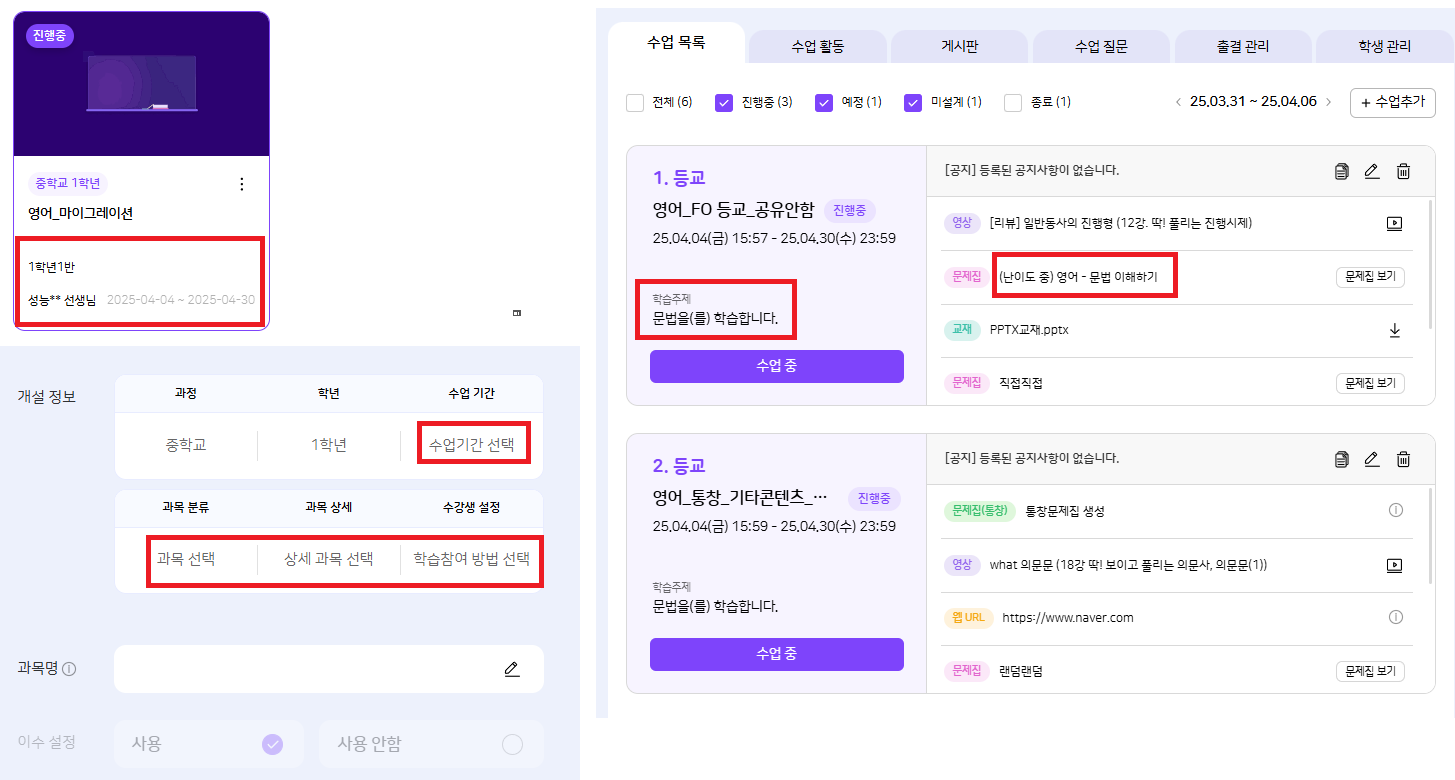Delete lesson 2 using the trash icon
This screenshot has height=780, width=1455.
(x=1403, y=459)
